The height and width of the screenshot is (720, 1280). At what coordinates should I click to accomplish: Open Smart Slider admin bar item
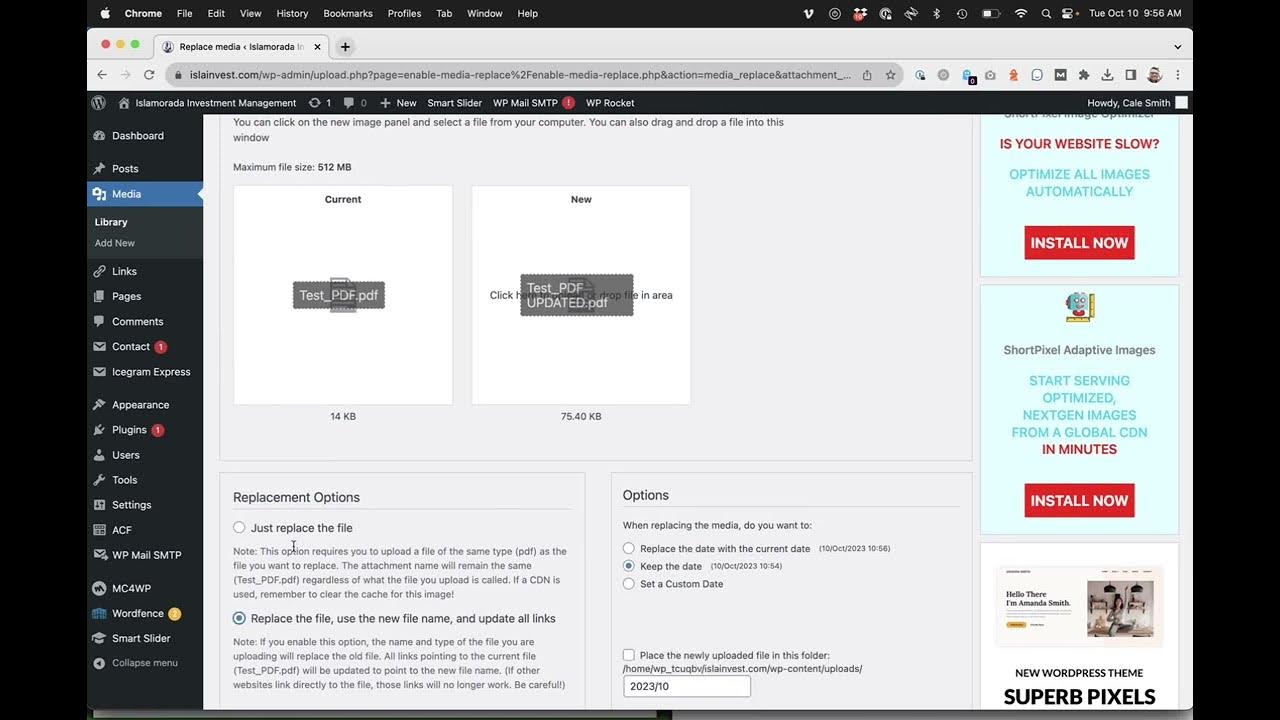click(x=455, y=103)
